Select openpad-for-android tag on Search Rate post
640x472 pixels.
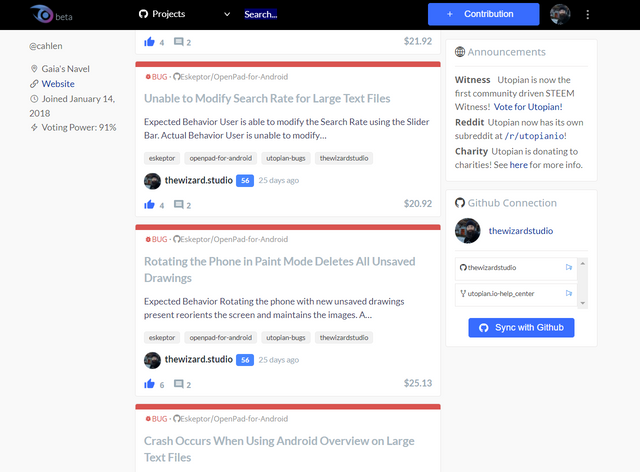click(220, 158)
